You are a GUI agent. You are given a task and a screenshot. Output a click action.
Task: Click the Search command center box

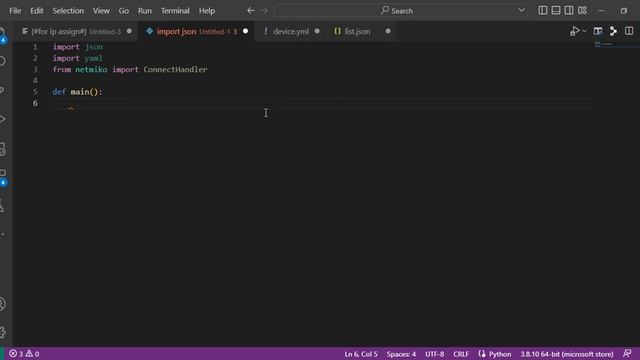tap(396, 11)
